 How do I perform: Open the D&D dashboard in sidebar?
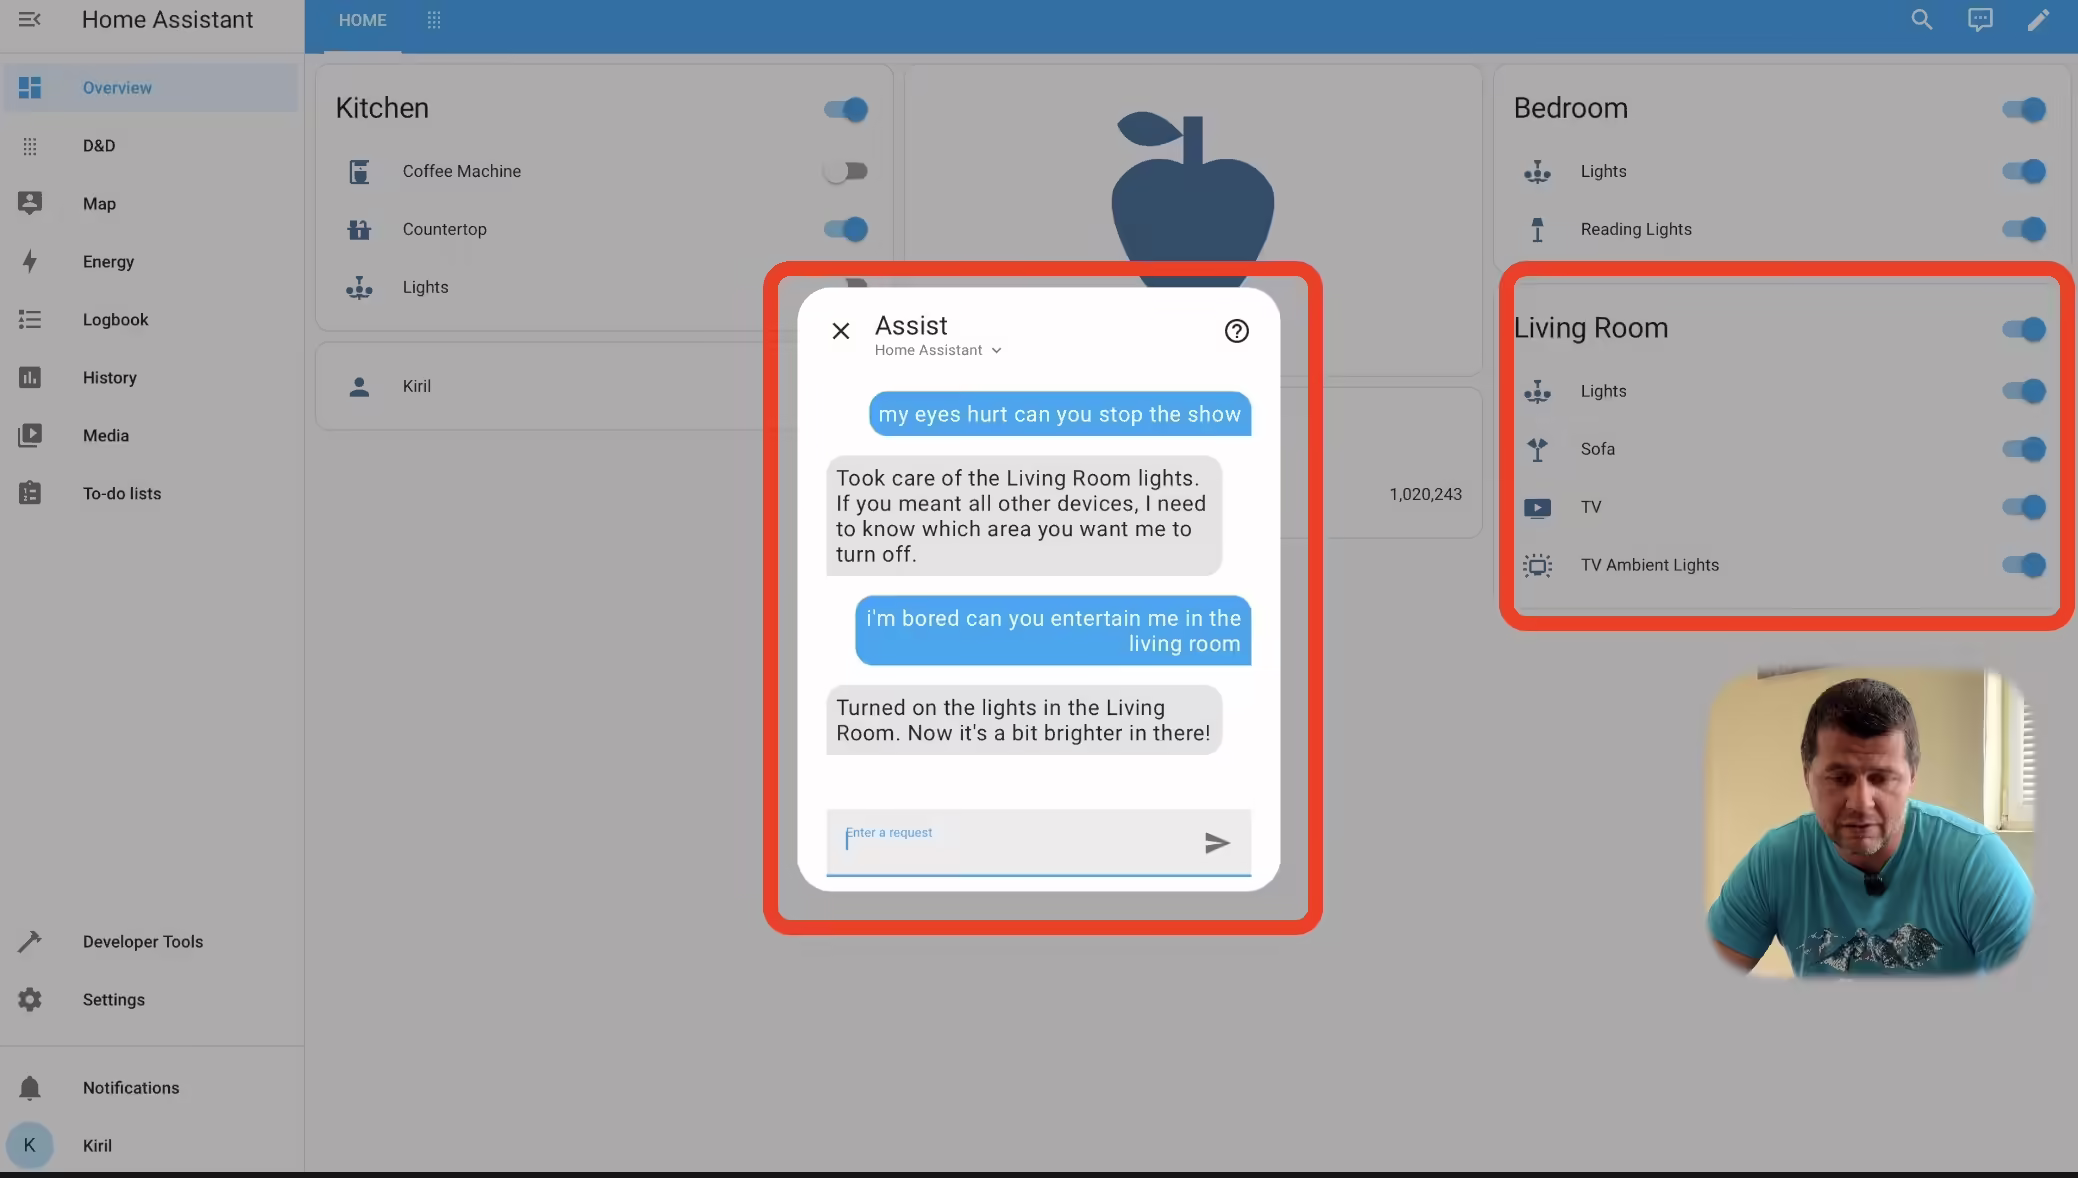(150, 146)
